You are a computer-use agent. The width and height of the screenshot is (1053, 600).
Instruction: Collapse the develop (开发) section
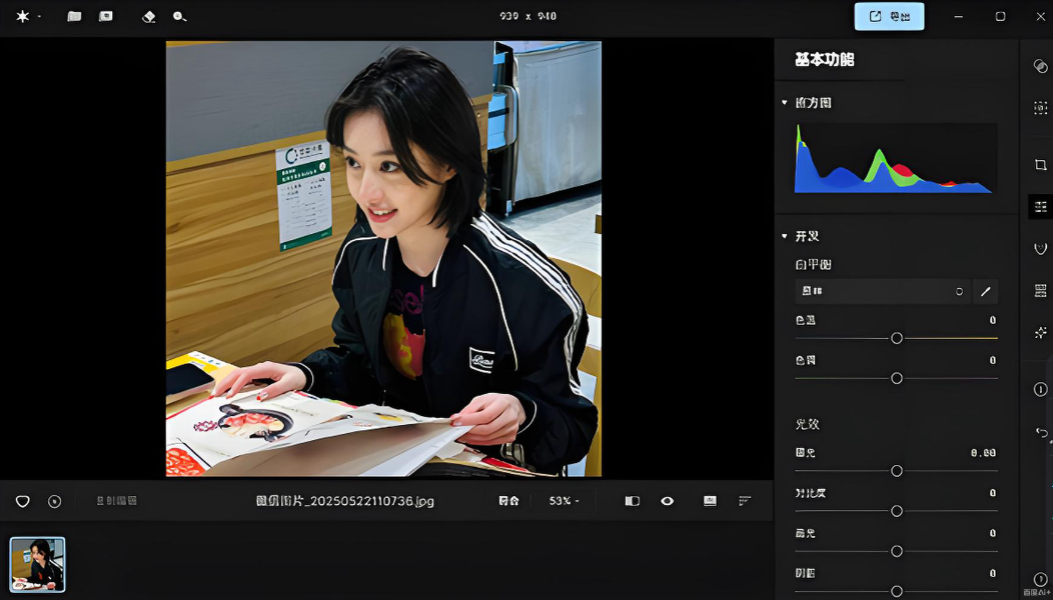(784, 236)
